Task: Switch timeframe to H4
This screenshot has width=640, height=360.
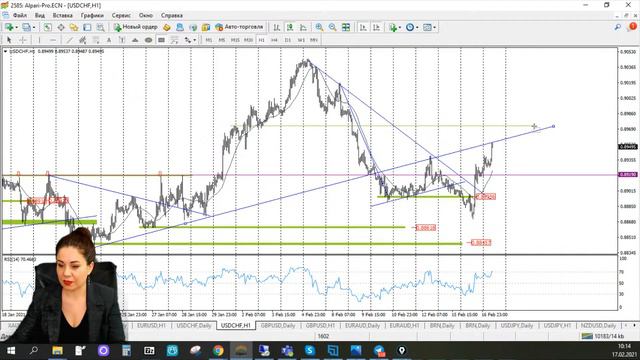Action: 274,40
